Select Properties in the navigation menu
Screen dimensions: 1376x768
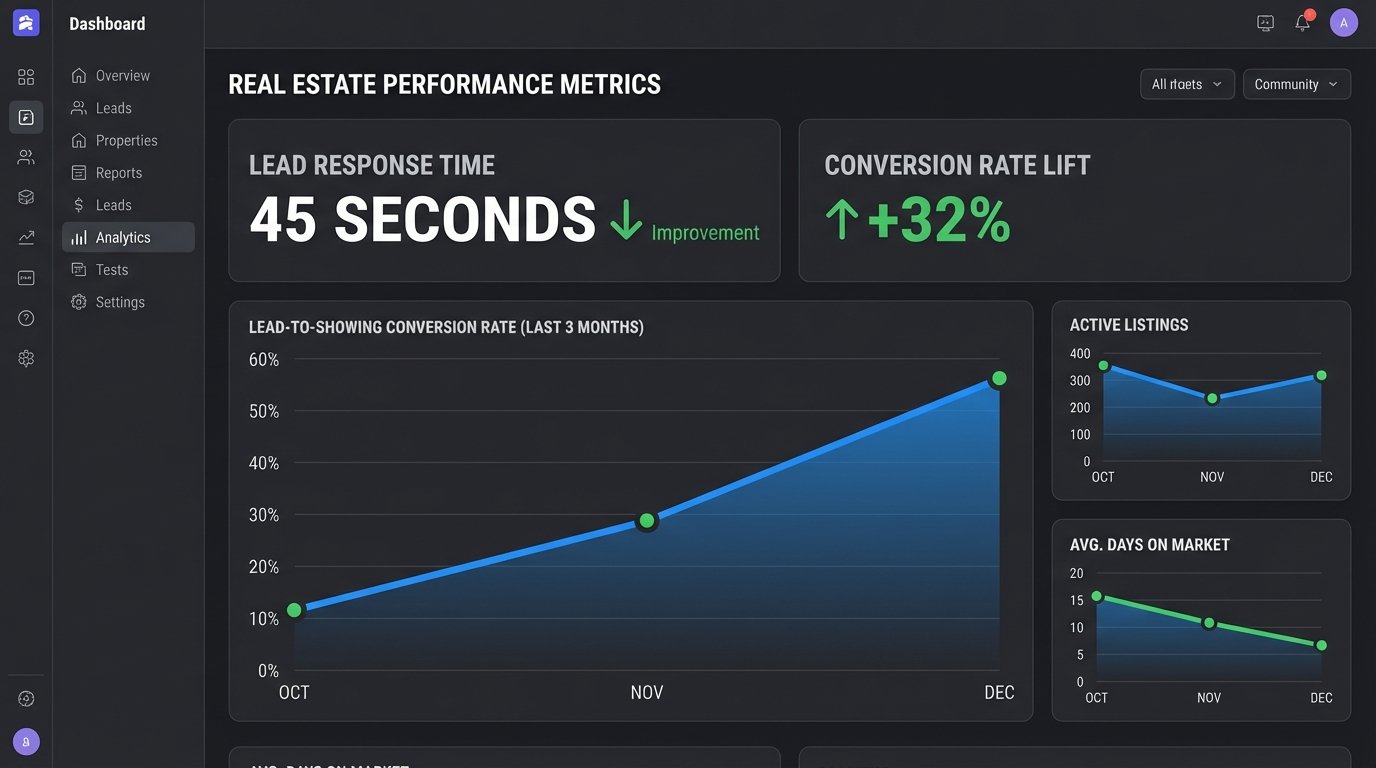coord(125,140)
